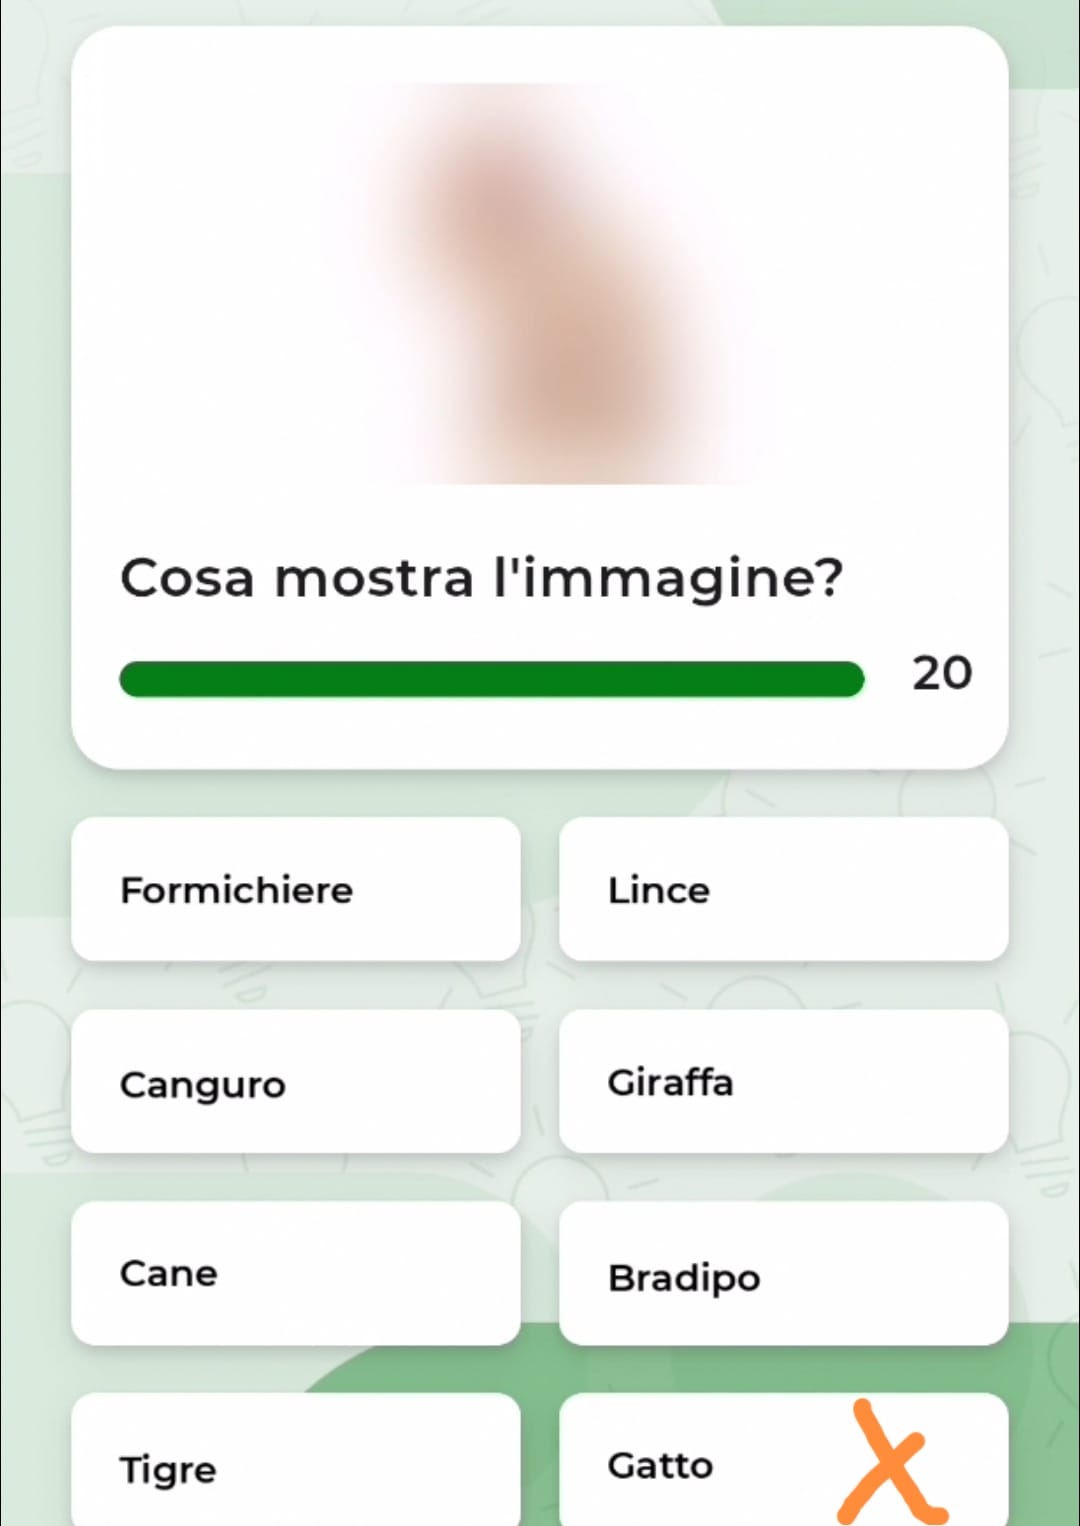Answer with the anteater option
Viewport: 1080px width, 1526px height.
point(295,889)
